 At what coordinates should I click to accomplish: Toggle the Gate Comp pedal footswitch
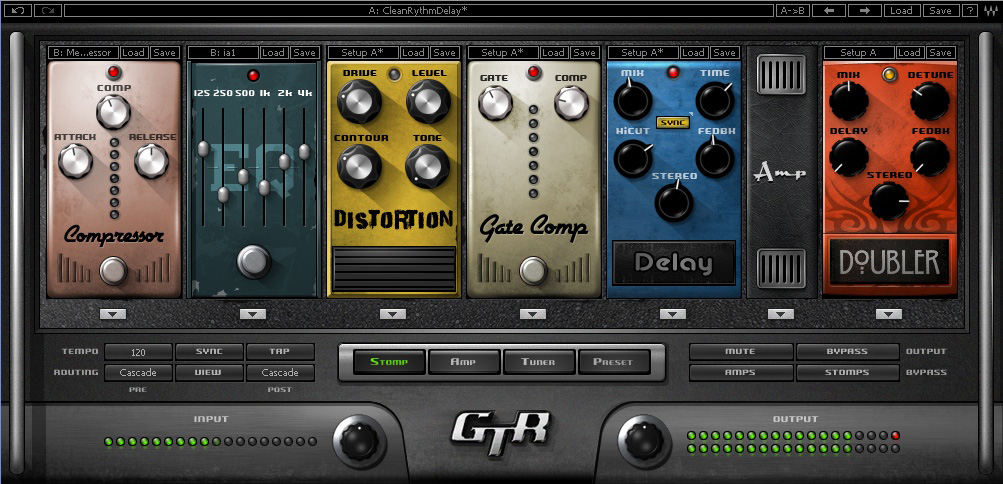[x=534, y=270]
